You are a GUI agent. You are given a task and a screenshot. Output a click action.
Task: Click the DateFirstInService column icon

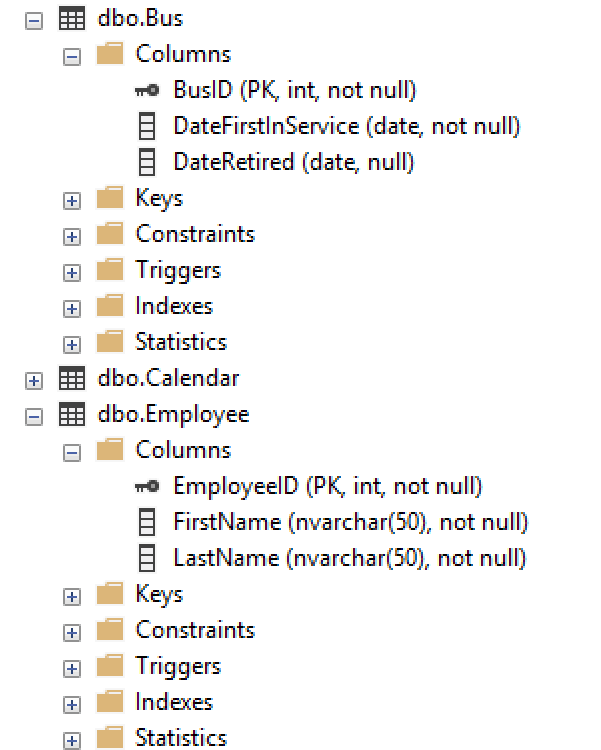[x=146, y=127]
